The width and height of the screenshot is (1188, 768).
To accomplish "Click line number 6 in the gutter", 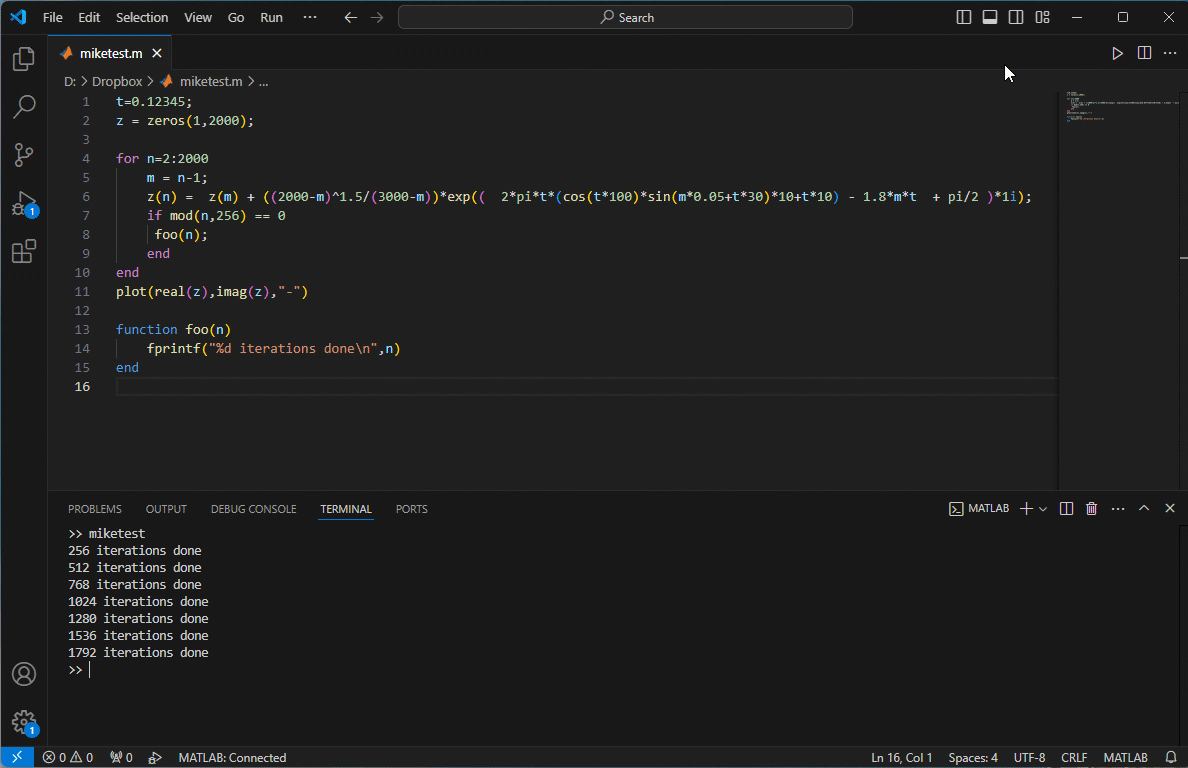I will click(x=86, y=196).
